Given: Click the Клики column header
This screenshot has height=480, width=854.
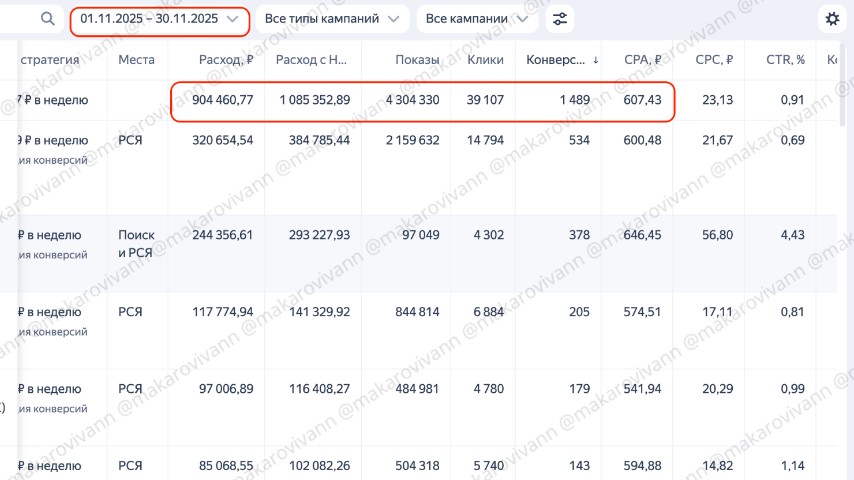Looking at the screenshot, I should [x=485, y=60].
